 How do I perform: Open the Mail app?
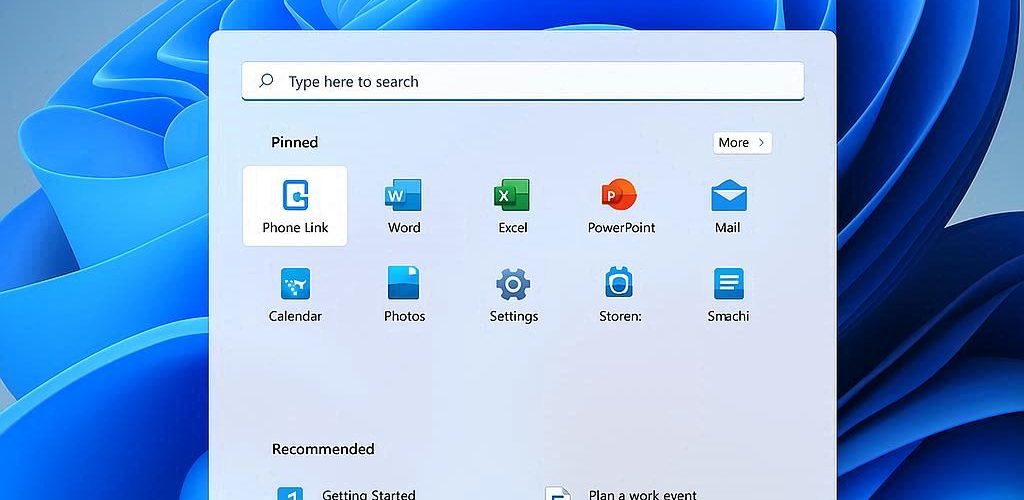[728, 206]
